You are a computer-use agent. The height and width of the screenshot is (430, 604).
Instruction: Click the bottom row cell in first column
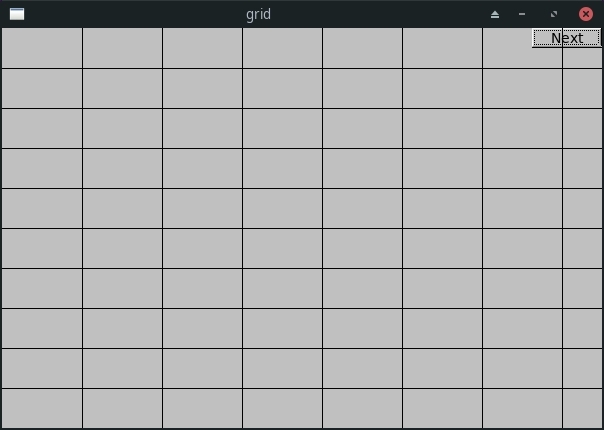42,408
